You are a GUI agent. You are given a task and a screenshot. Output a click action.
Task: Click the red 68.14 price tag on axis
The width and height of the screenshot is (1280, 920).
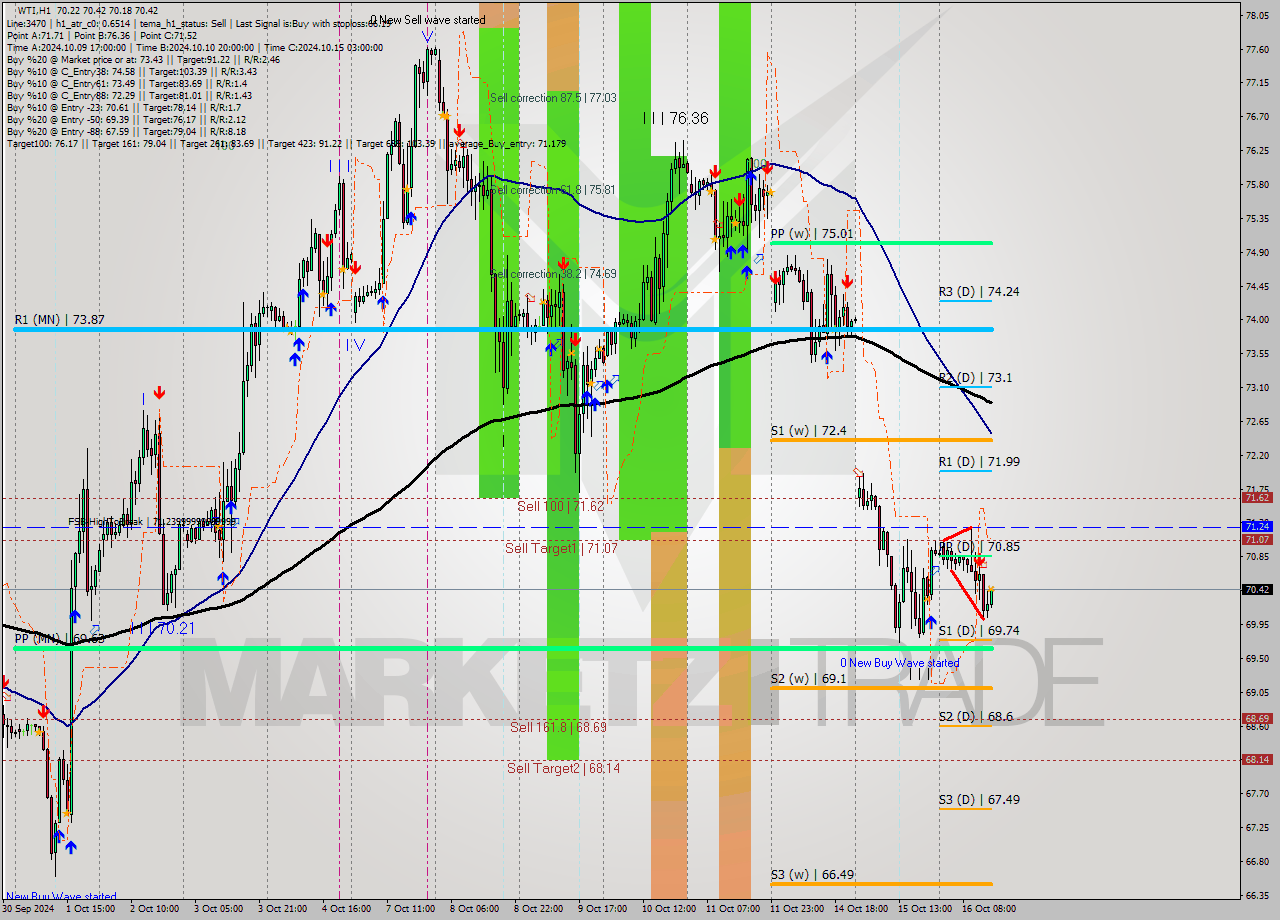click(1257, 759)
